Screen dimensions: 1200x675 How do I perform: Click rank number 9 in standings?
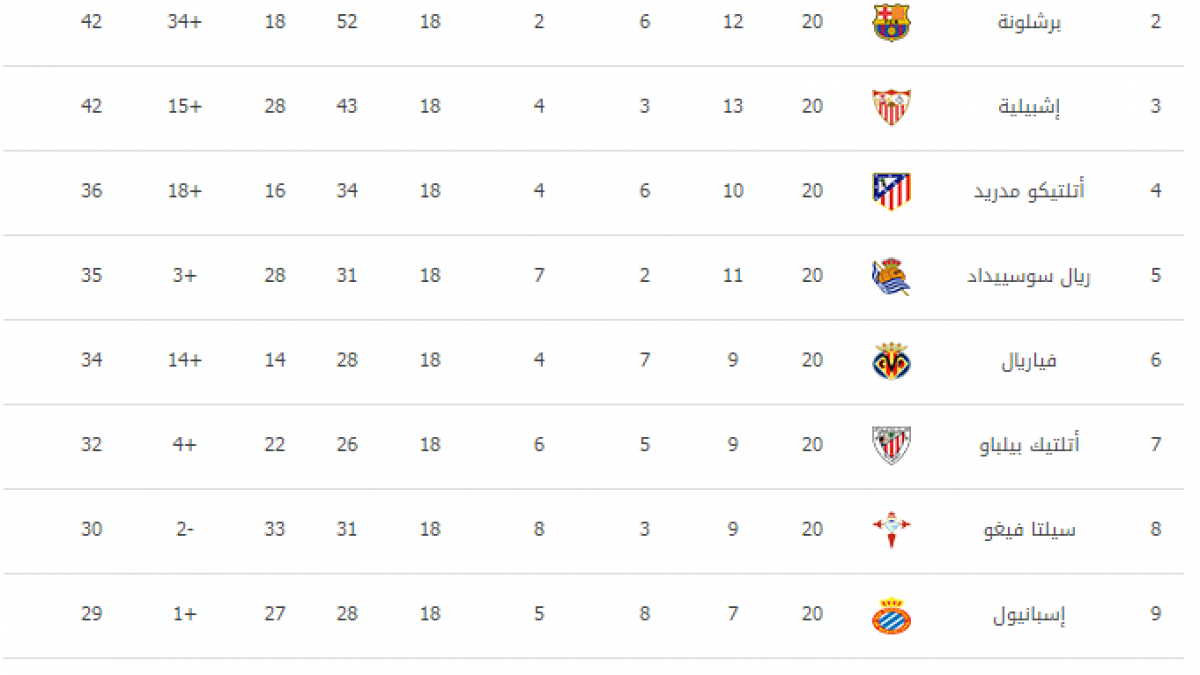click(x=1156, y=614)
